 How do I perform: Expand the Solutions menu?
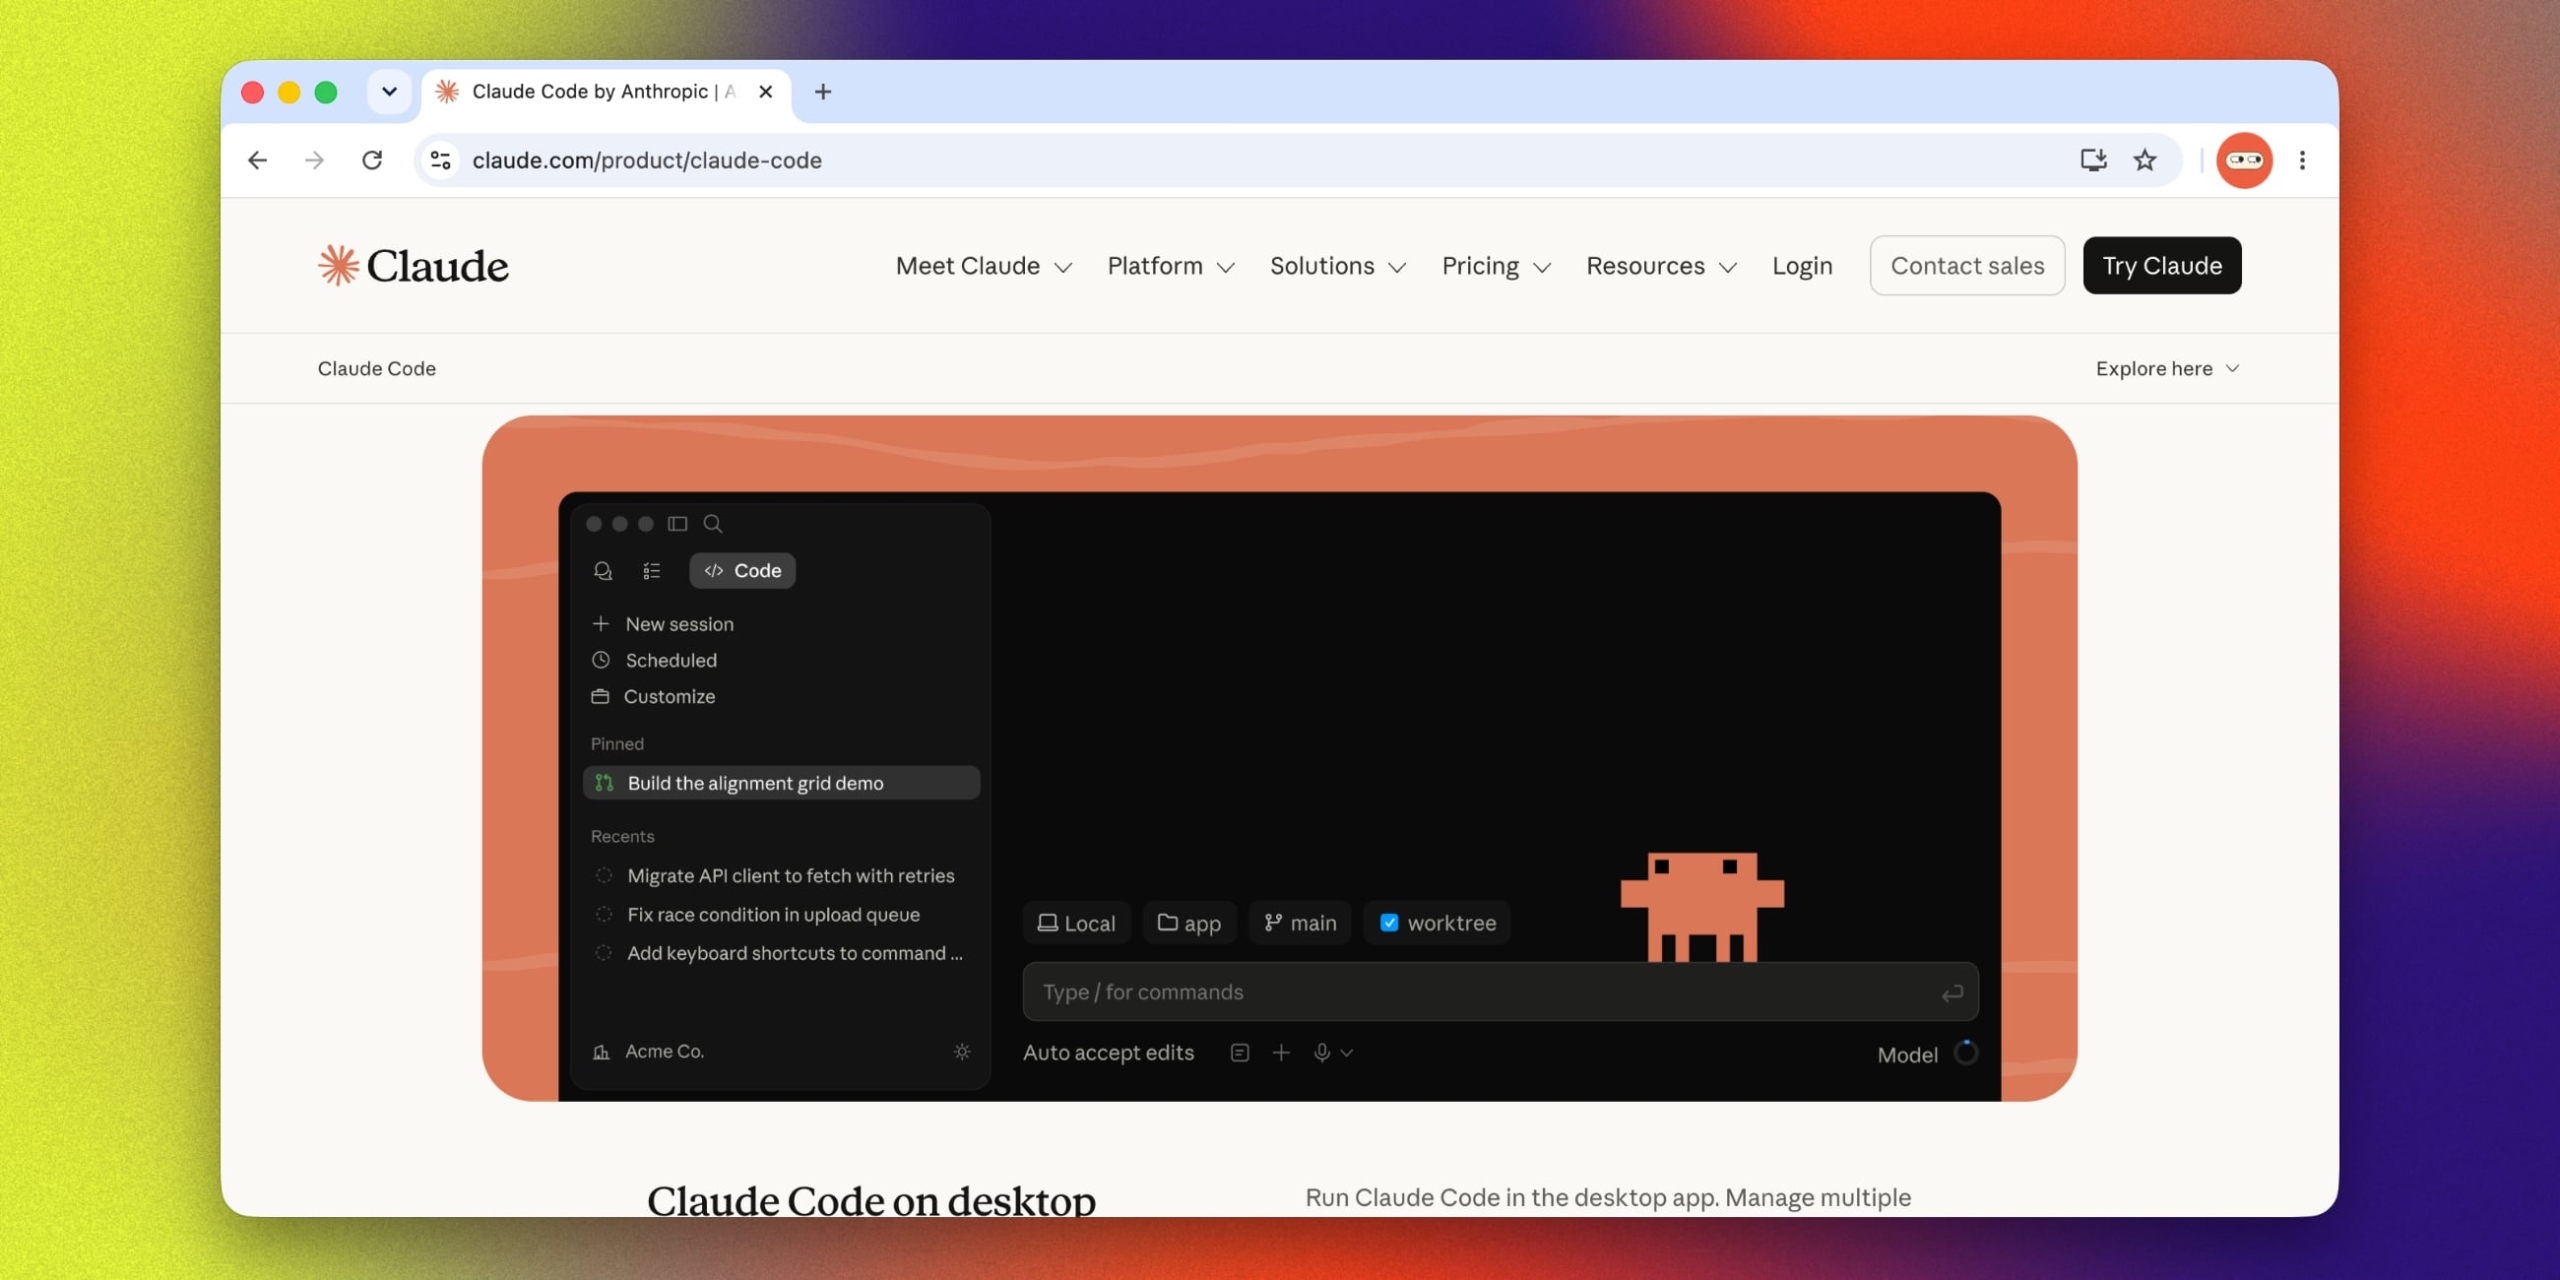(x=1338, y=266)
